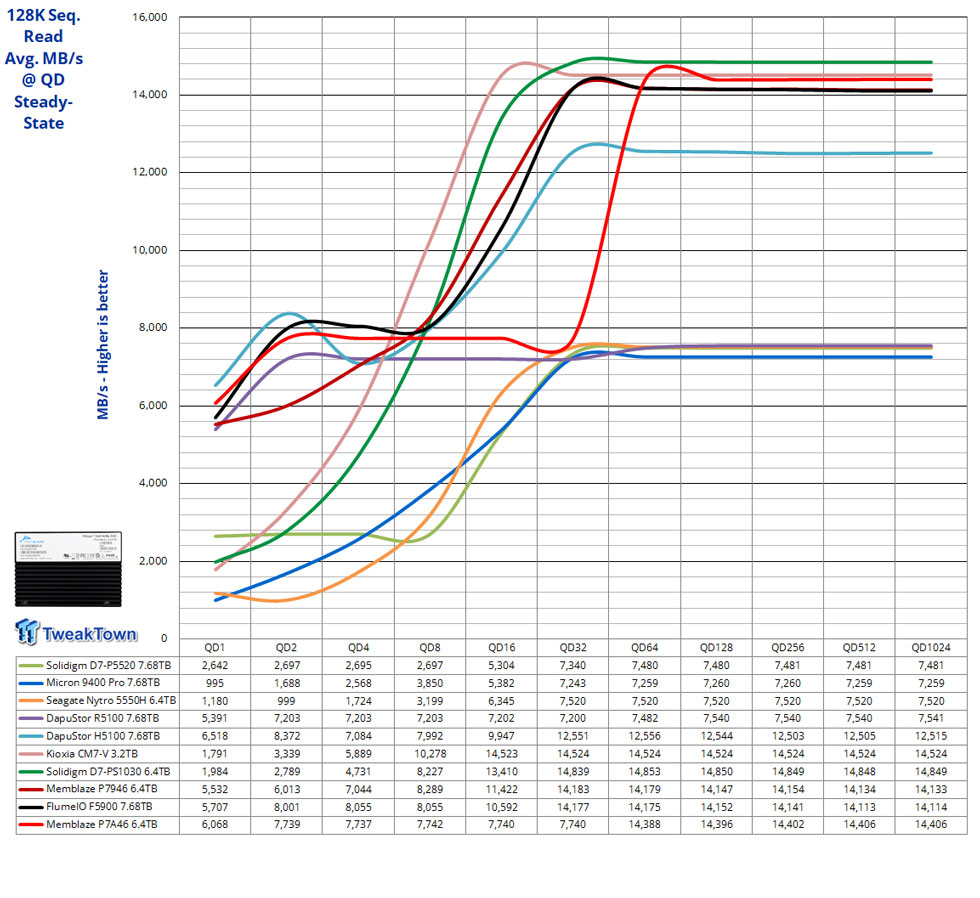Click the Solidigm D7-P5520 QD1 value 2,642
This screenshot has height=898, width=980.
[214, 666]
